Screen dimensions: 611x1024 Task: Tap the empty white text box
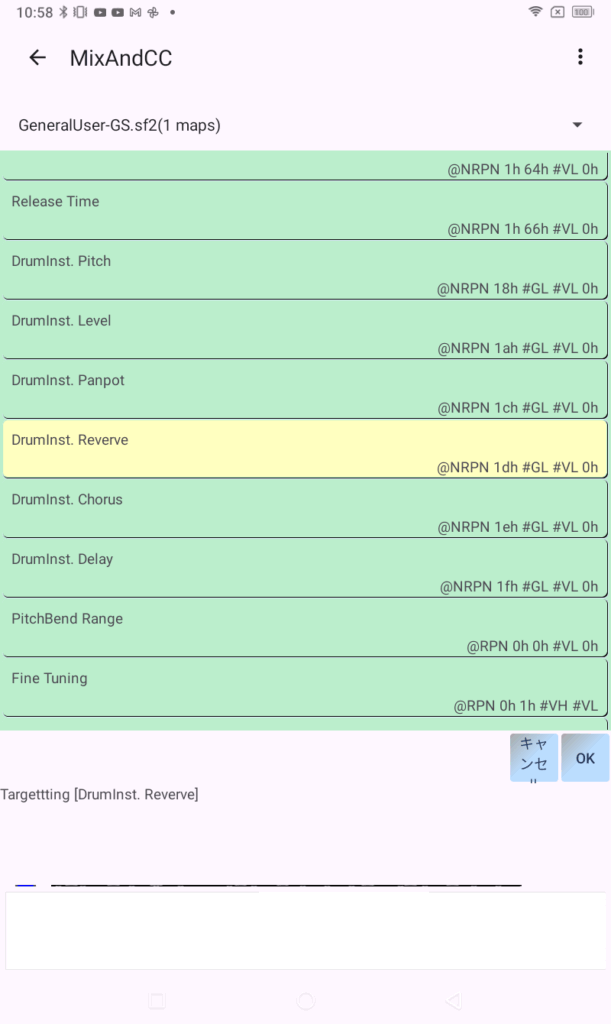305,931
